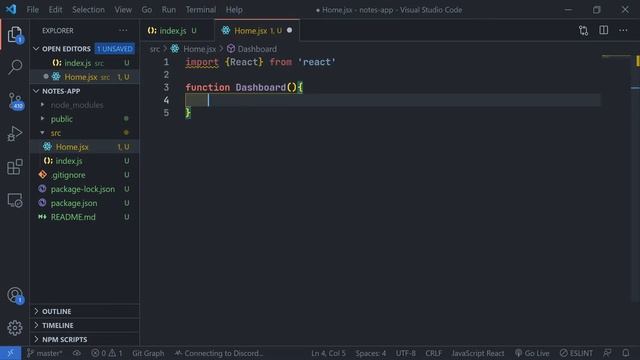Open Problems errors and warnings indicator
The height and width of the screenshot is (360, 640).
click(x=107, y=353)
